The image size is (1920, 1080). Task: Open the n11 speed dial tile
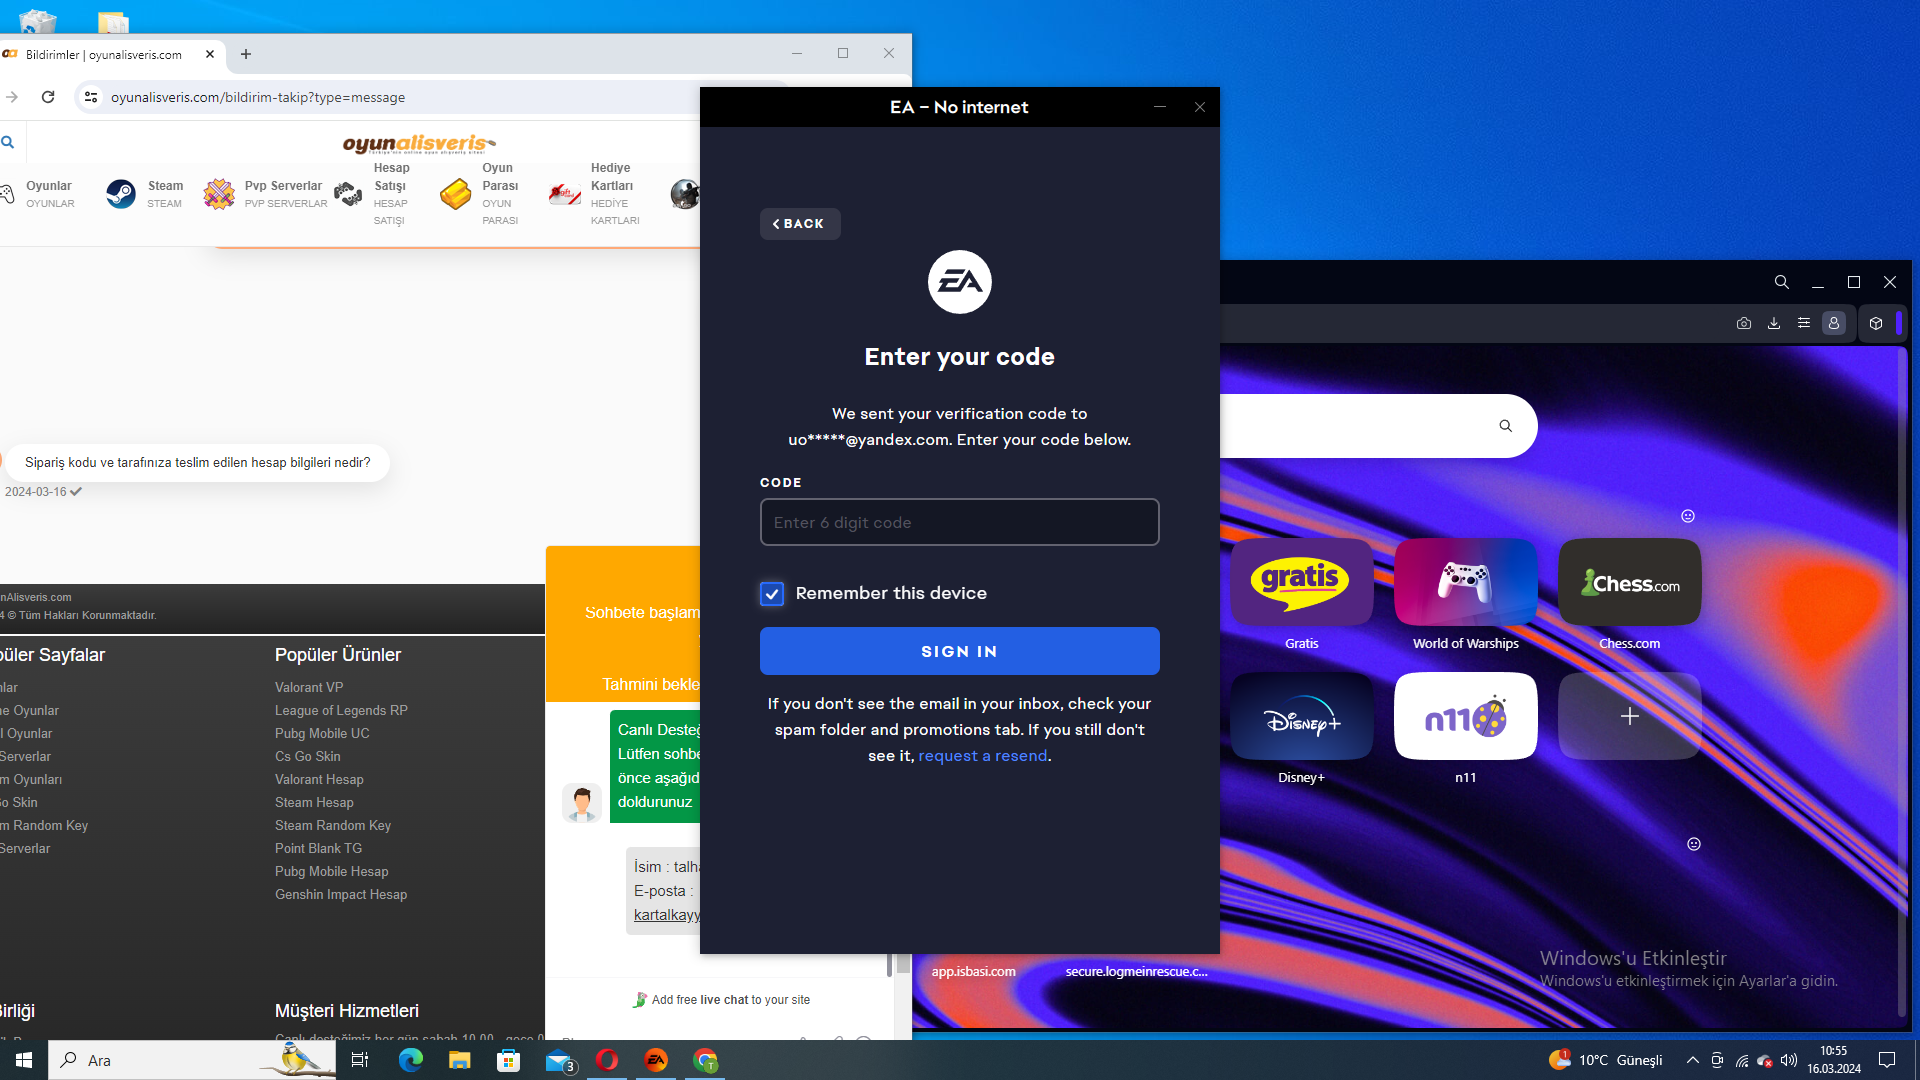[1465, 716]
